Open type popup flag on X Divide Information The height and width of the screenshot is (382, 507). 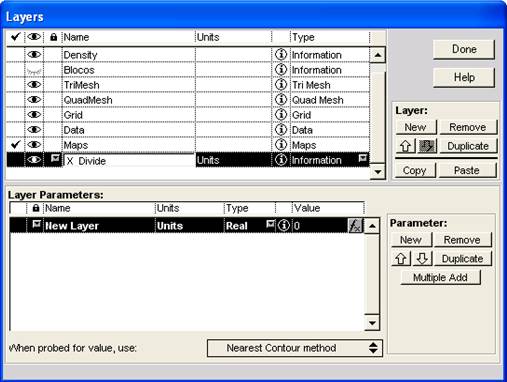[x=362, y=158]
